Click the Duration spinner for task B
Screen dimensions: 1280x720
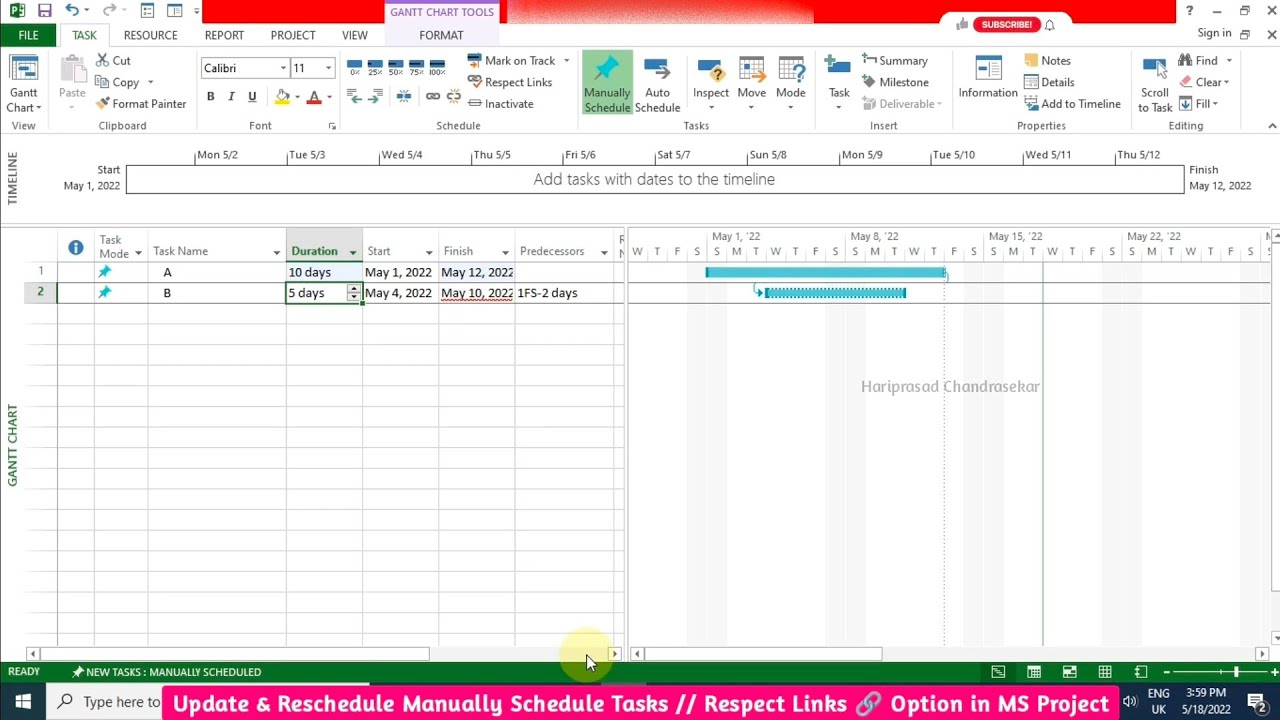tap(353, 293)
